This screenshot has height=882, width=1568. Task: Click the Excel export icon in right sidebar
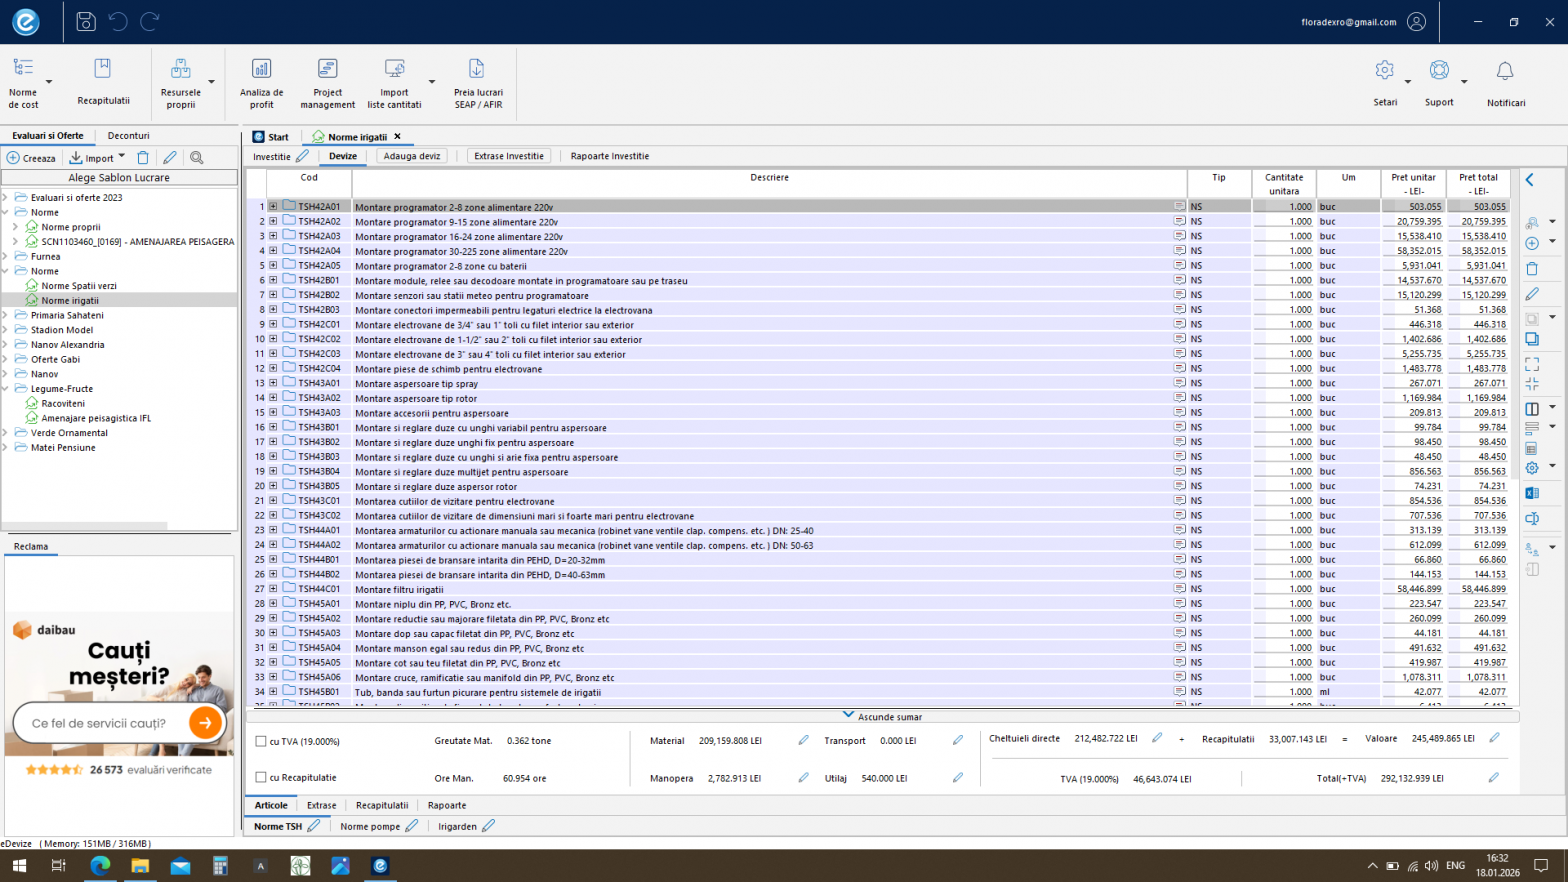(x=1531, y=493)
